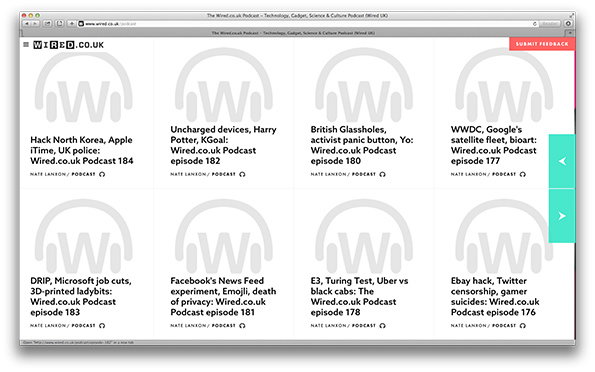
Task: Open the hamburger menu beside the Wired logo
Action: 26,44
